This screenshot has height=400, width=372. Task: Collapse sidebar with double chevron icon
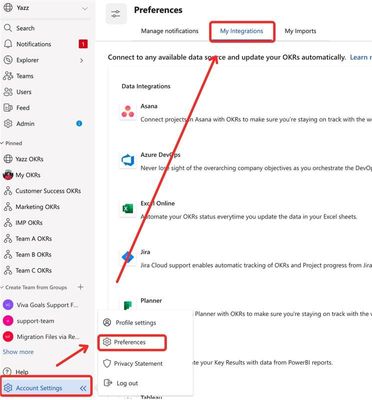click(83, 388)
